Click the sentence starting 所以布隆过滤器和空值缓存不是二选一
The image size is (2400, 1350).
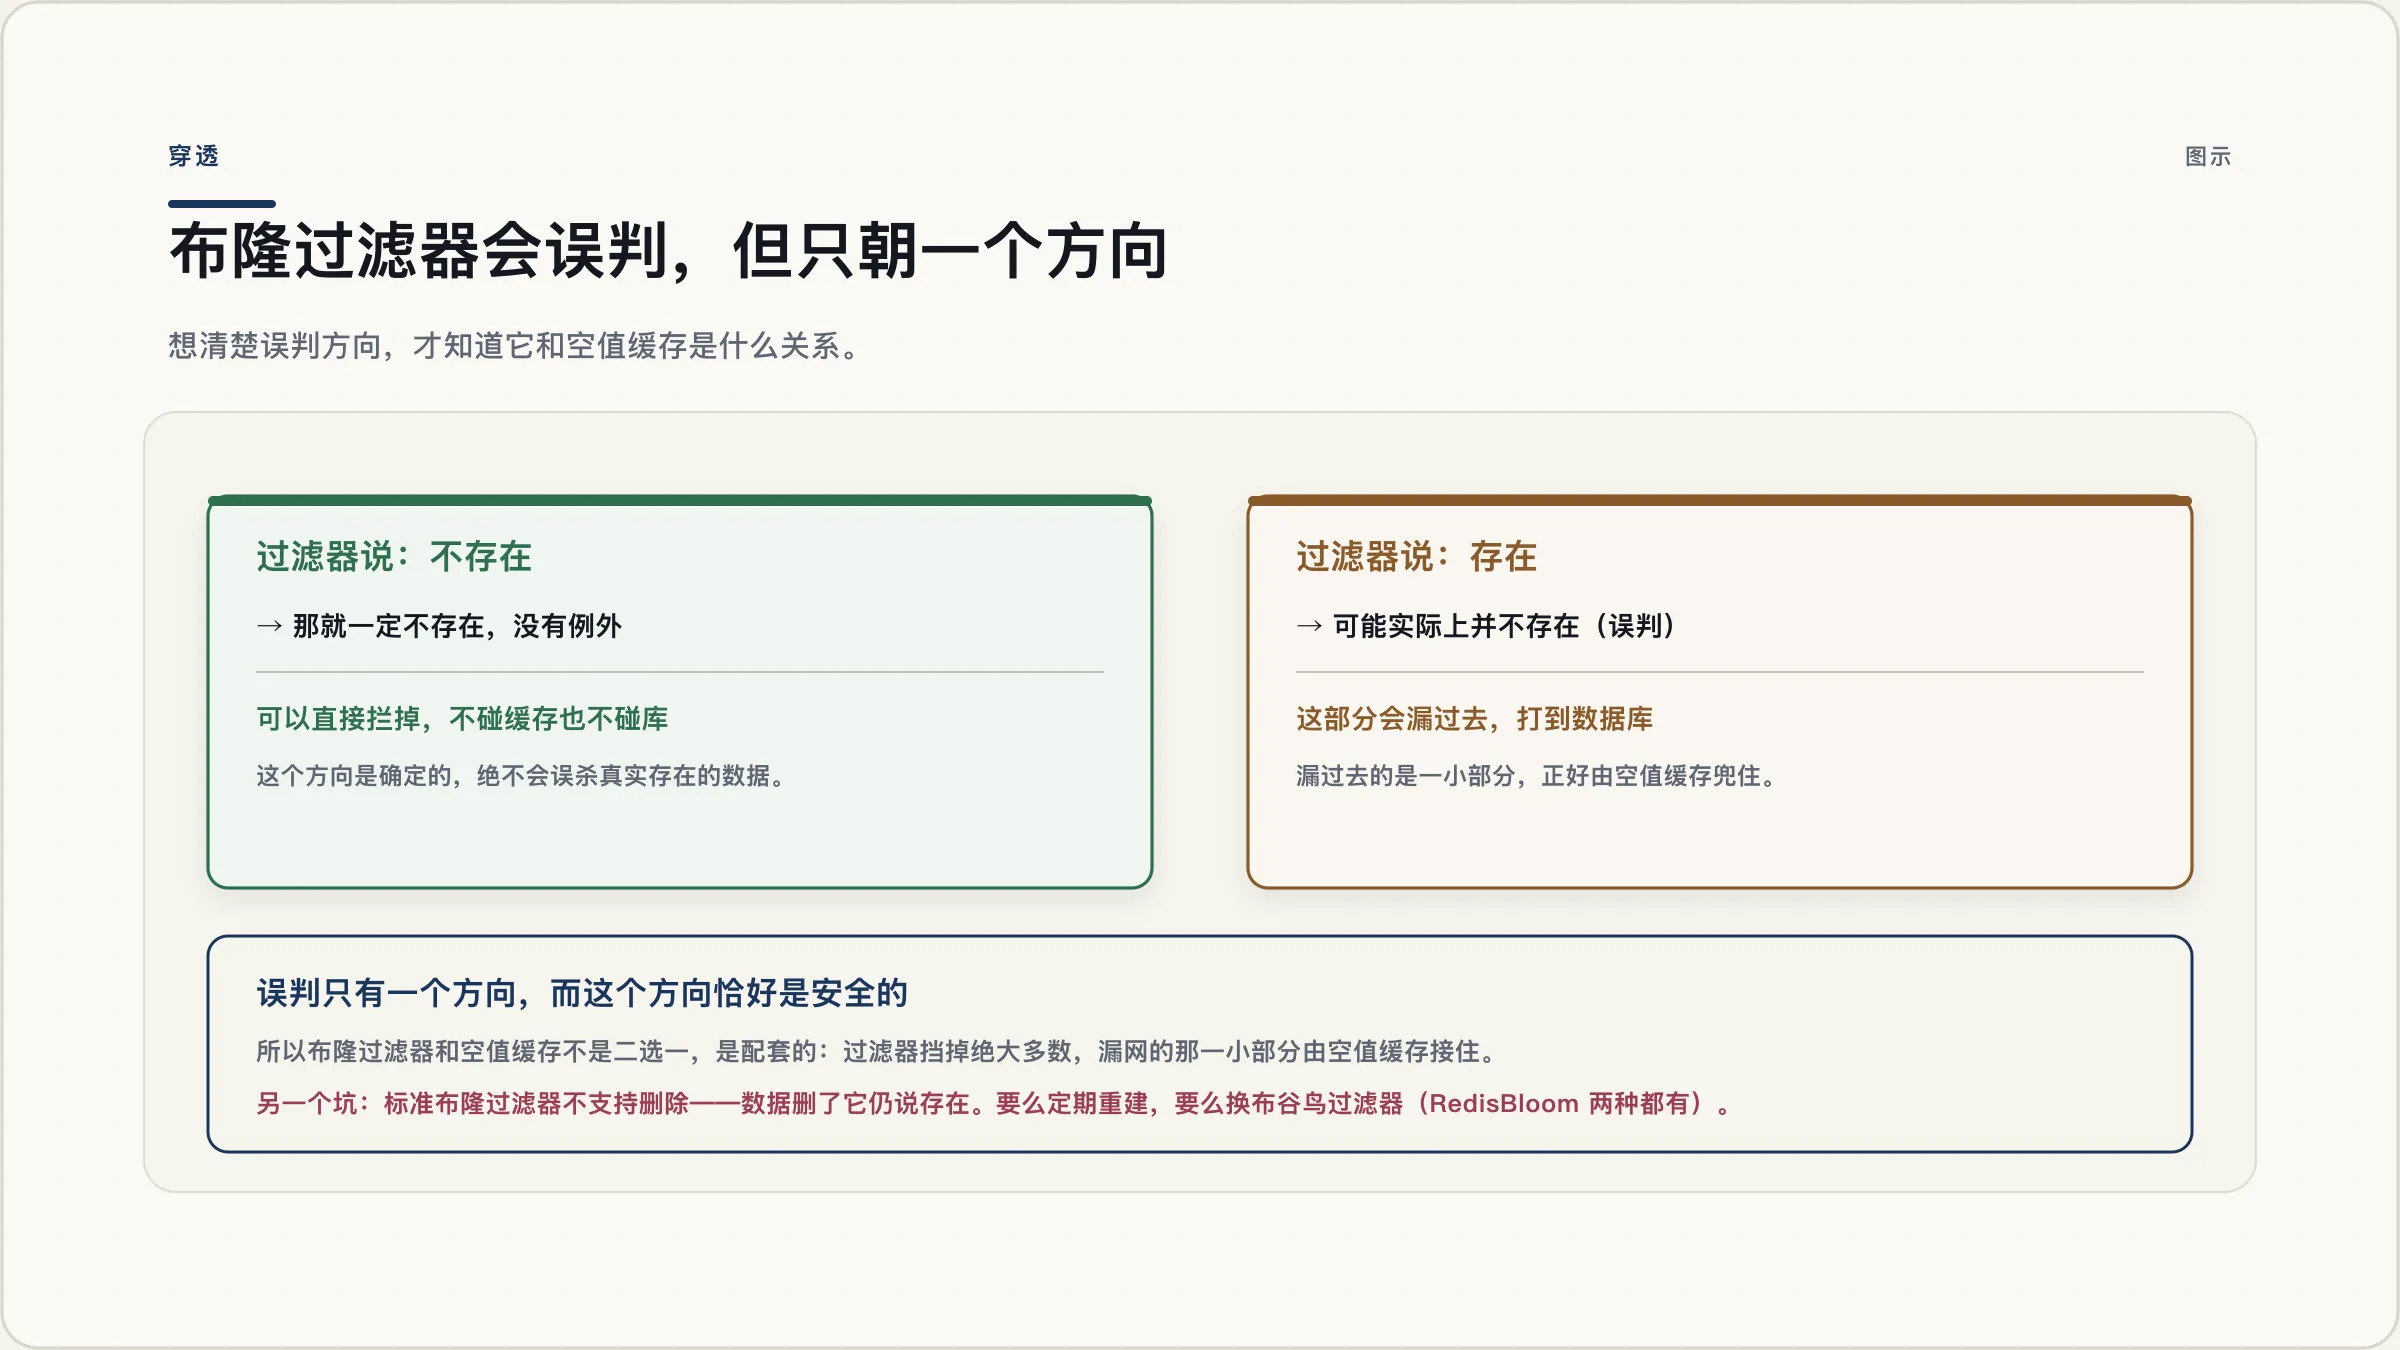[877, 1051]
